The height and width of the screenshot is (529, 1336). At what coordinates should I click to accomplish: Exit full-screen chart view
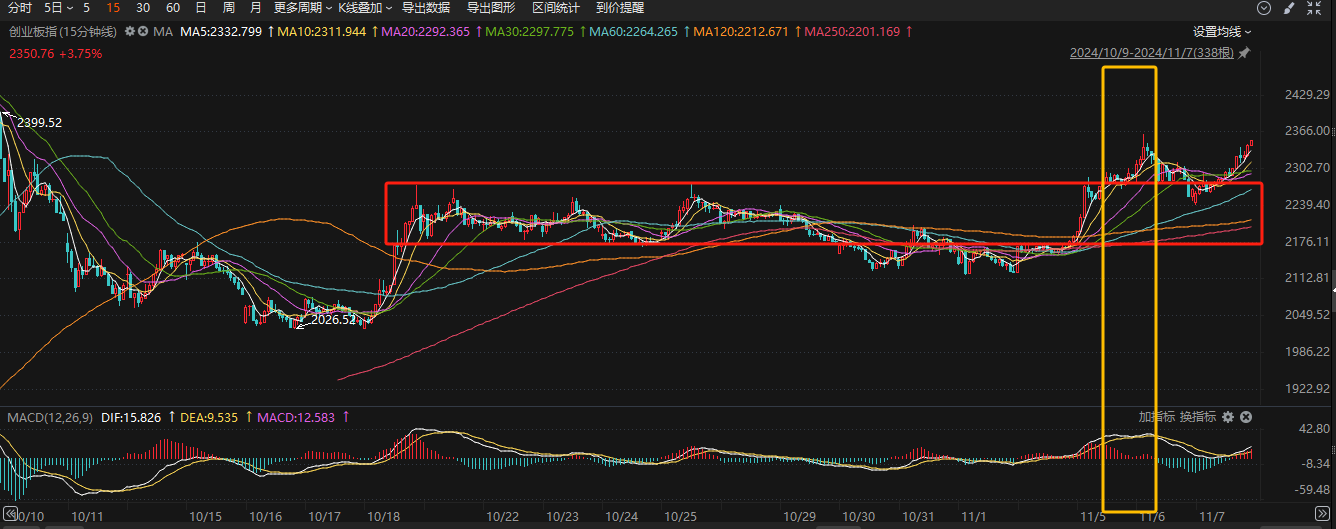[x=1313, y=8]
